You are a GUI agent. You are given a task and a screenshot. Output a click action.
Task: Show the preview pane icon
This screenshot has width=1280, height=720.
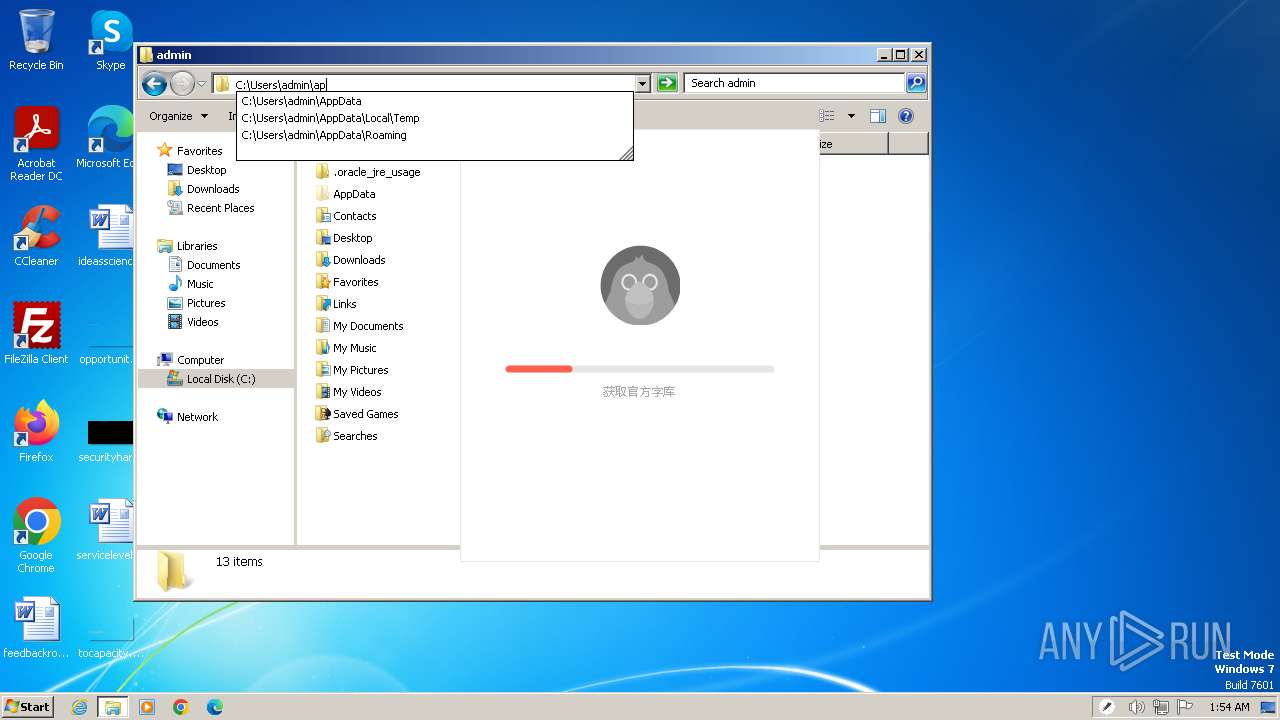877,116
